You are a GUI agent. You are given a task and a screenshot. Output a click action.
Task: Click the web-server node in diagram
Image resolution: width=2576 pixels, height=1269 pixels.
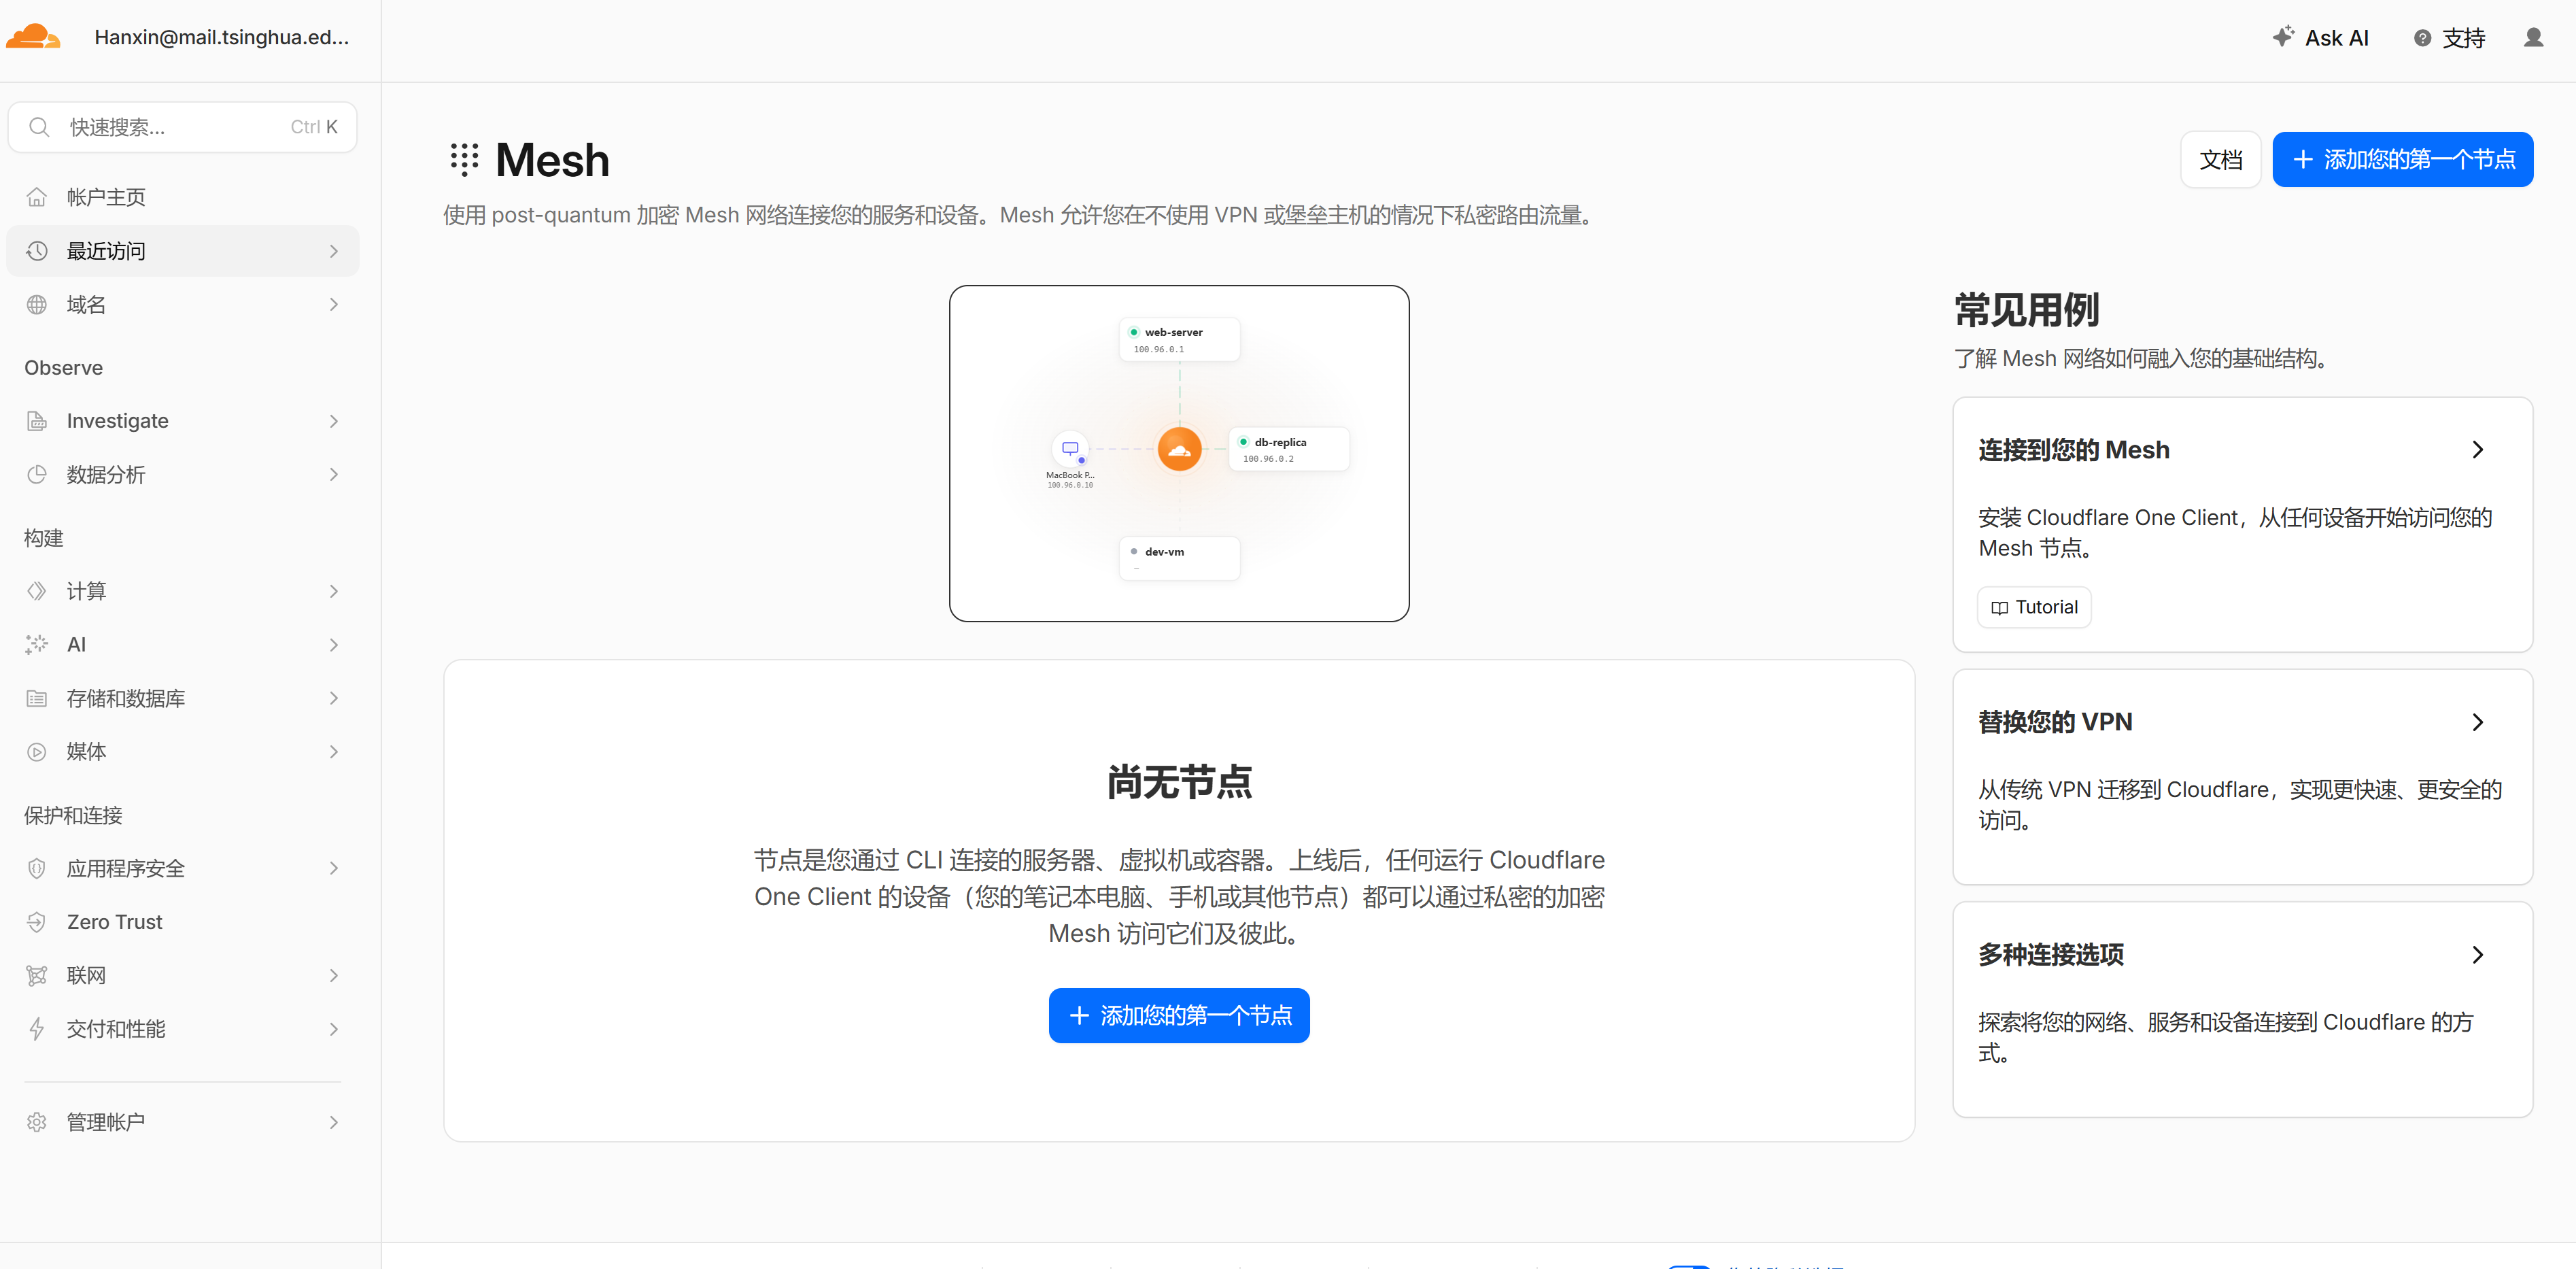[1179, 340]
